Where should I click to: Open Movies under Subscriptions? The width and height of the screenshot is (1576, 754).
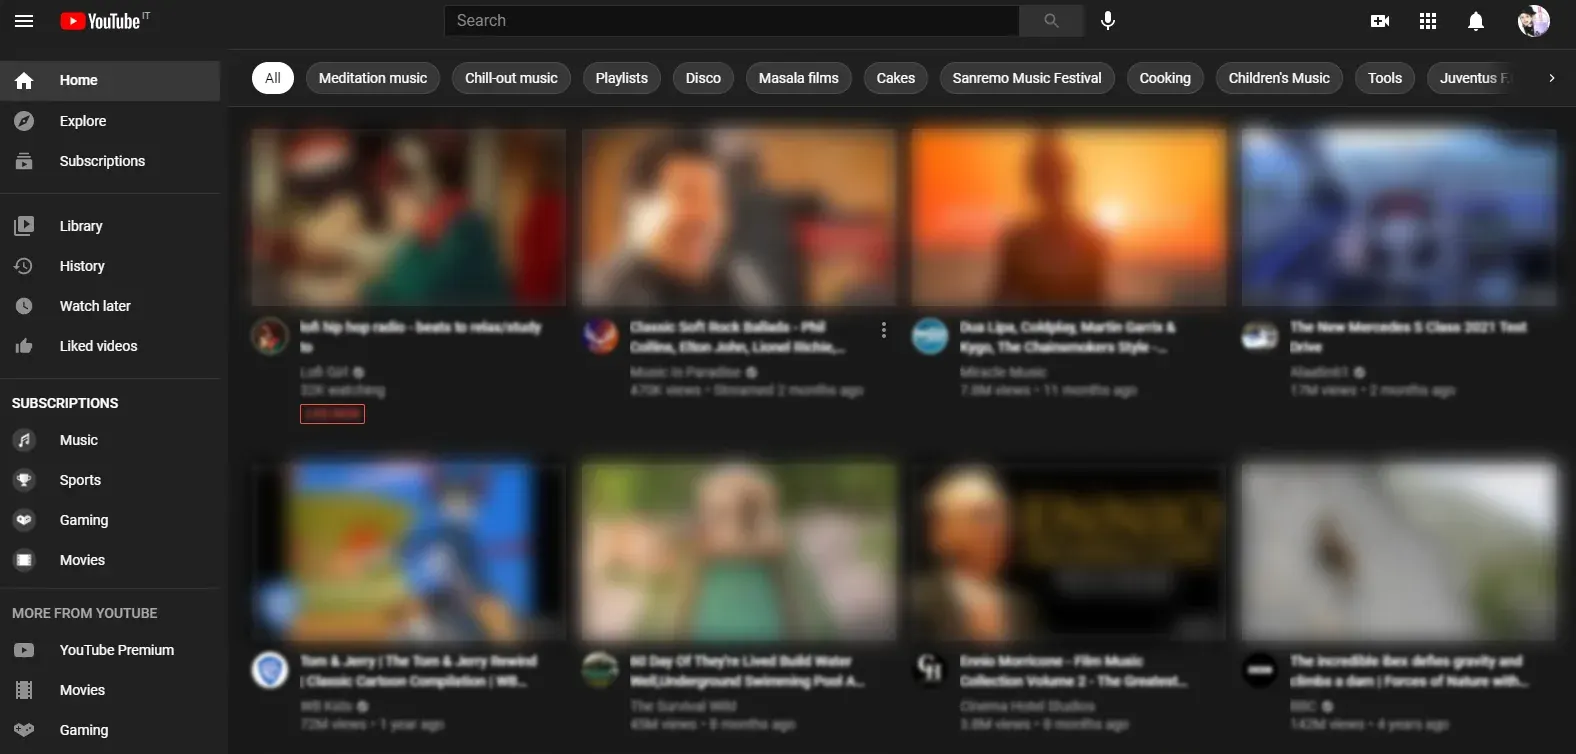point(110,560)
